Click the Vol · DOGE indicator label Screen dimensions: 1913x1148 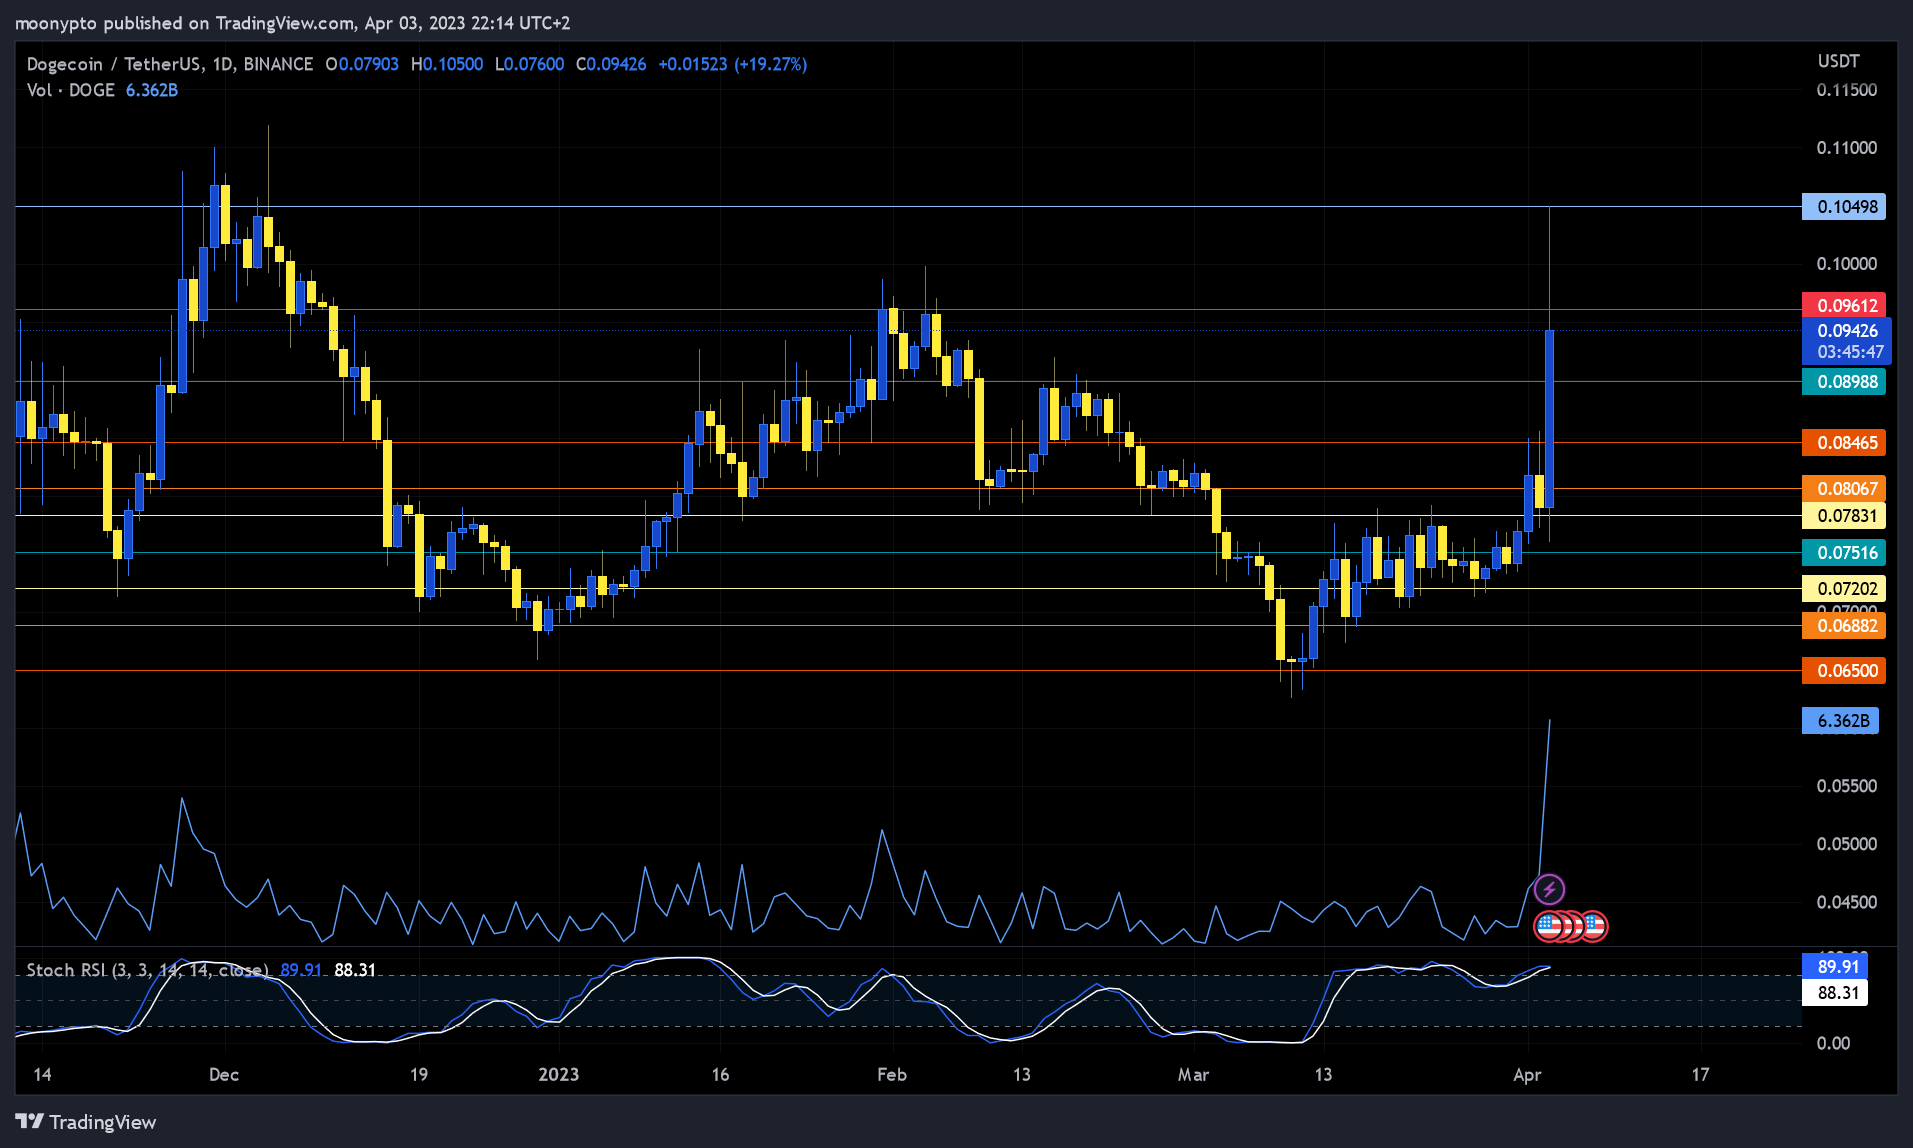[x=71, y=90]
